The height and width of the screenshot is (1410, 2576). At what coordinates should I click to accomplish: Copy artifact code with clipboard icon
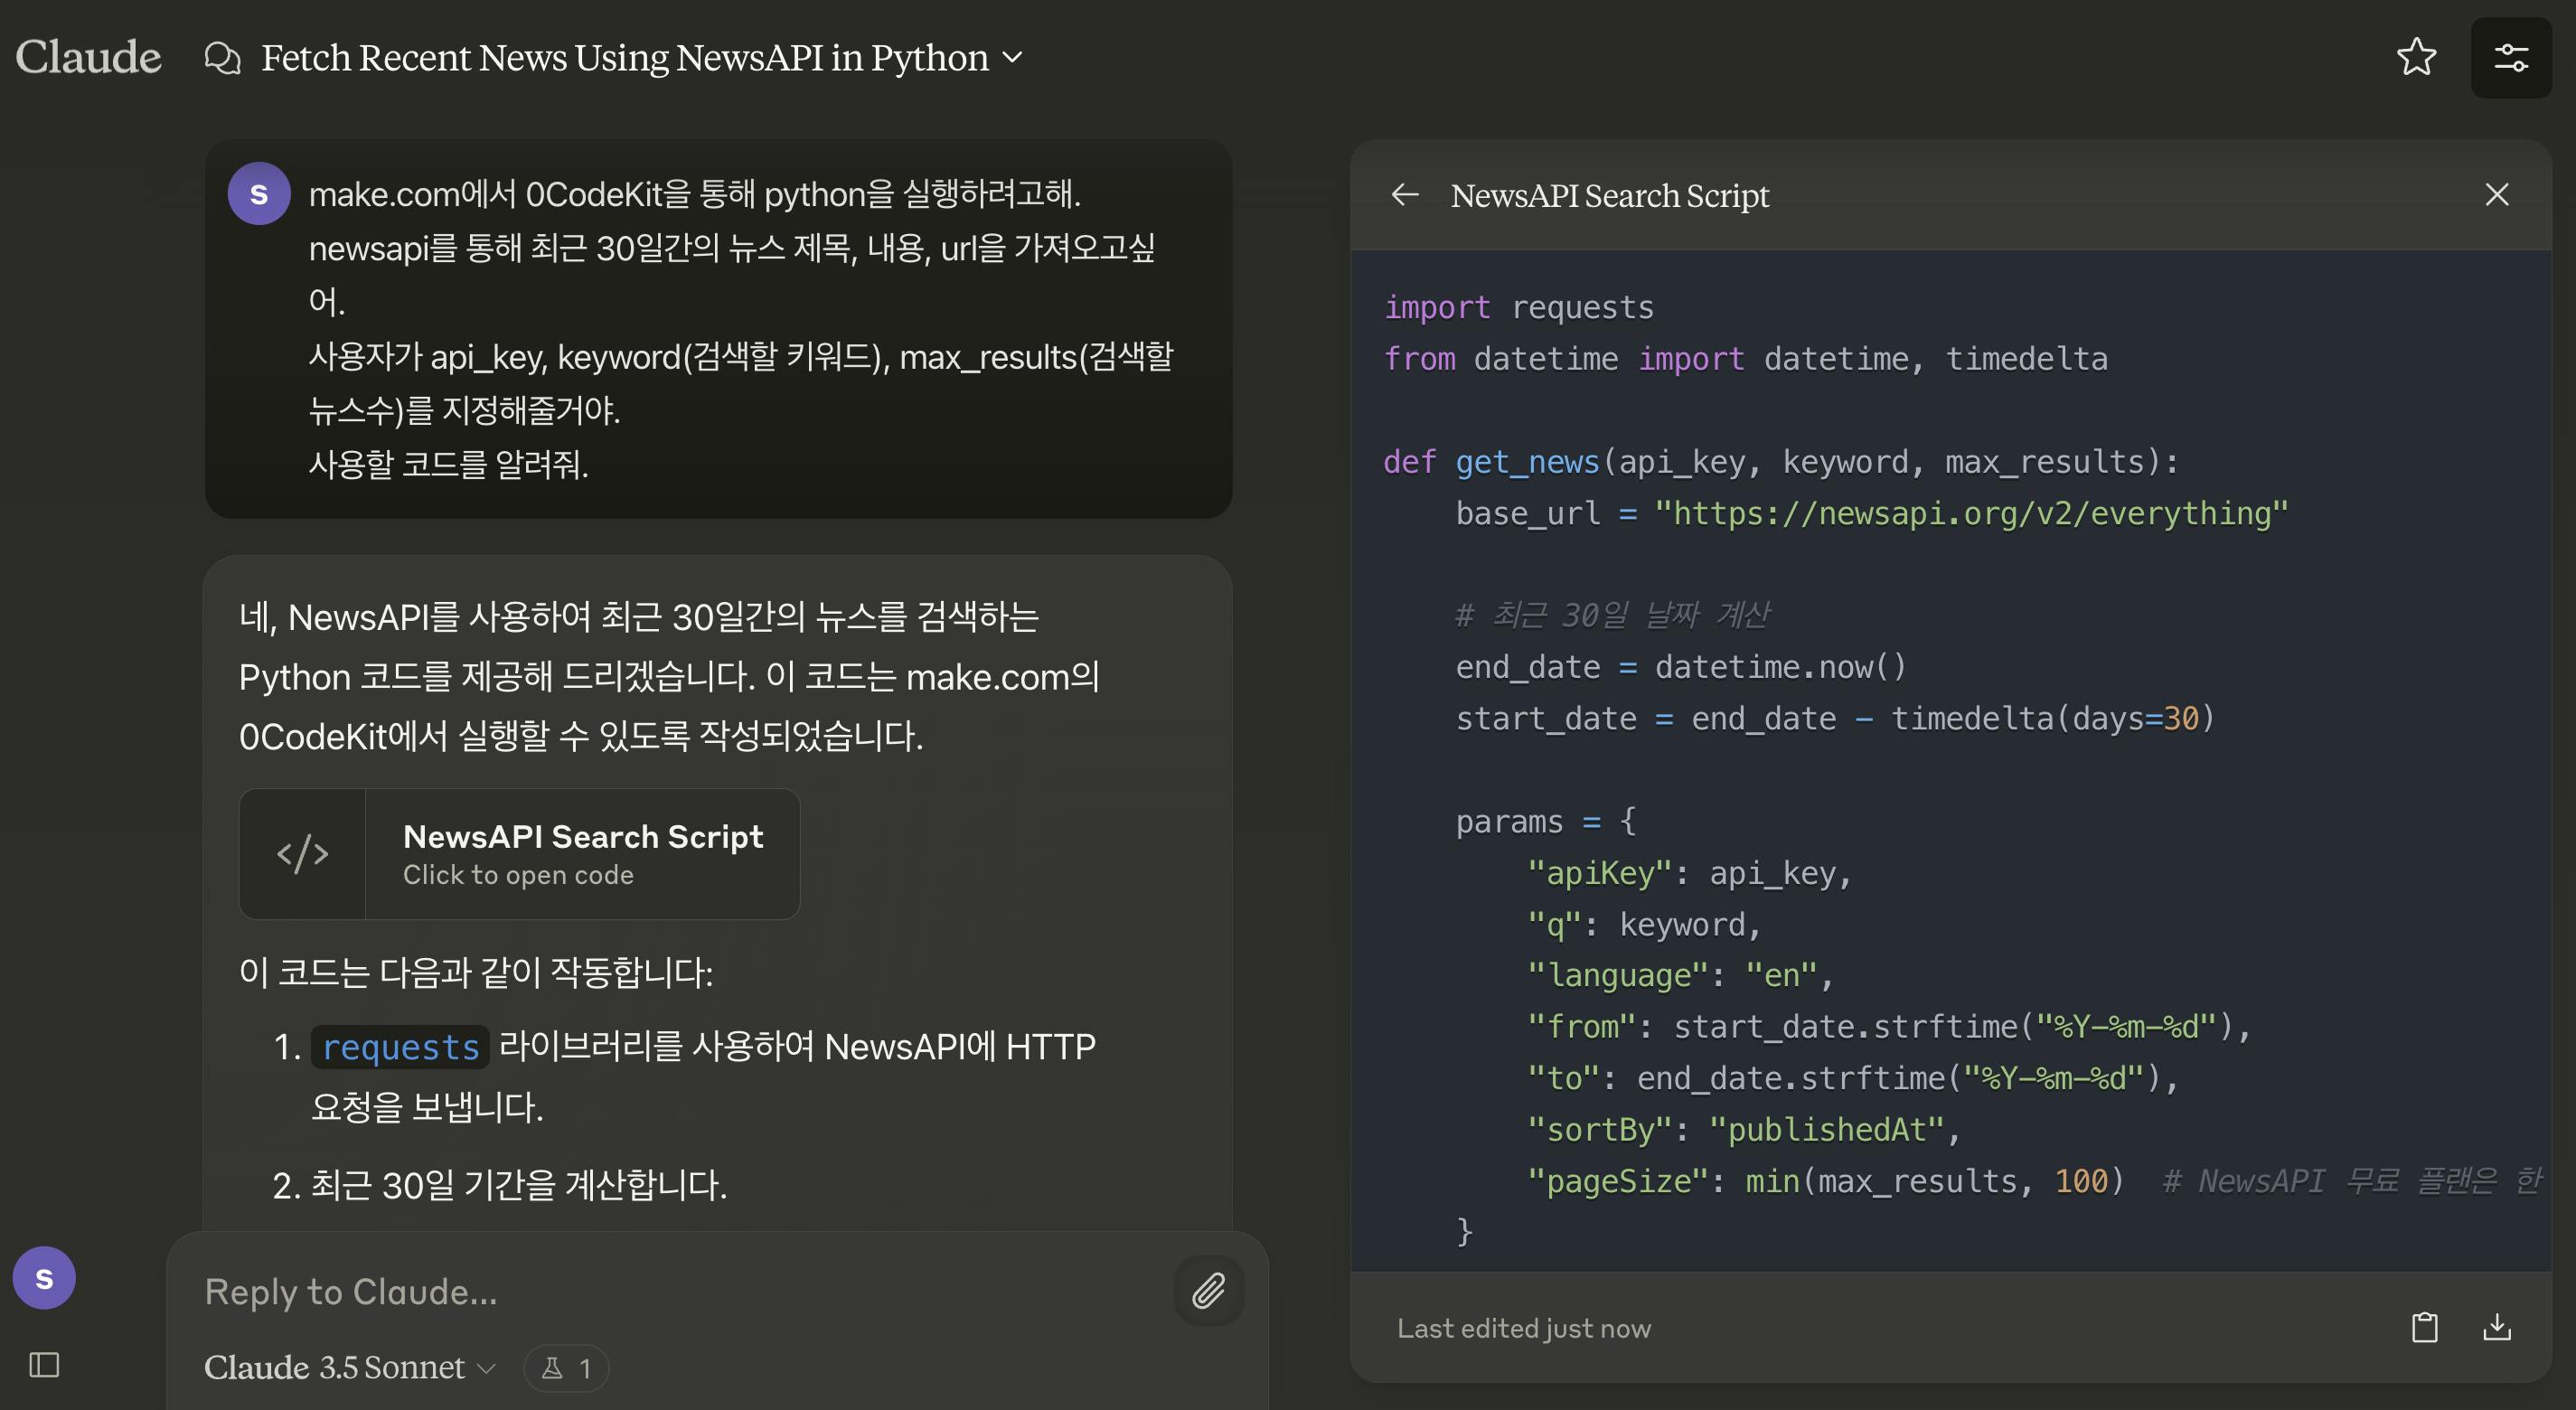(x=2424, y=1327)
